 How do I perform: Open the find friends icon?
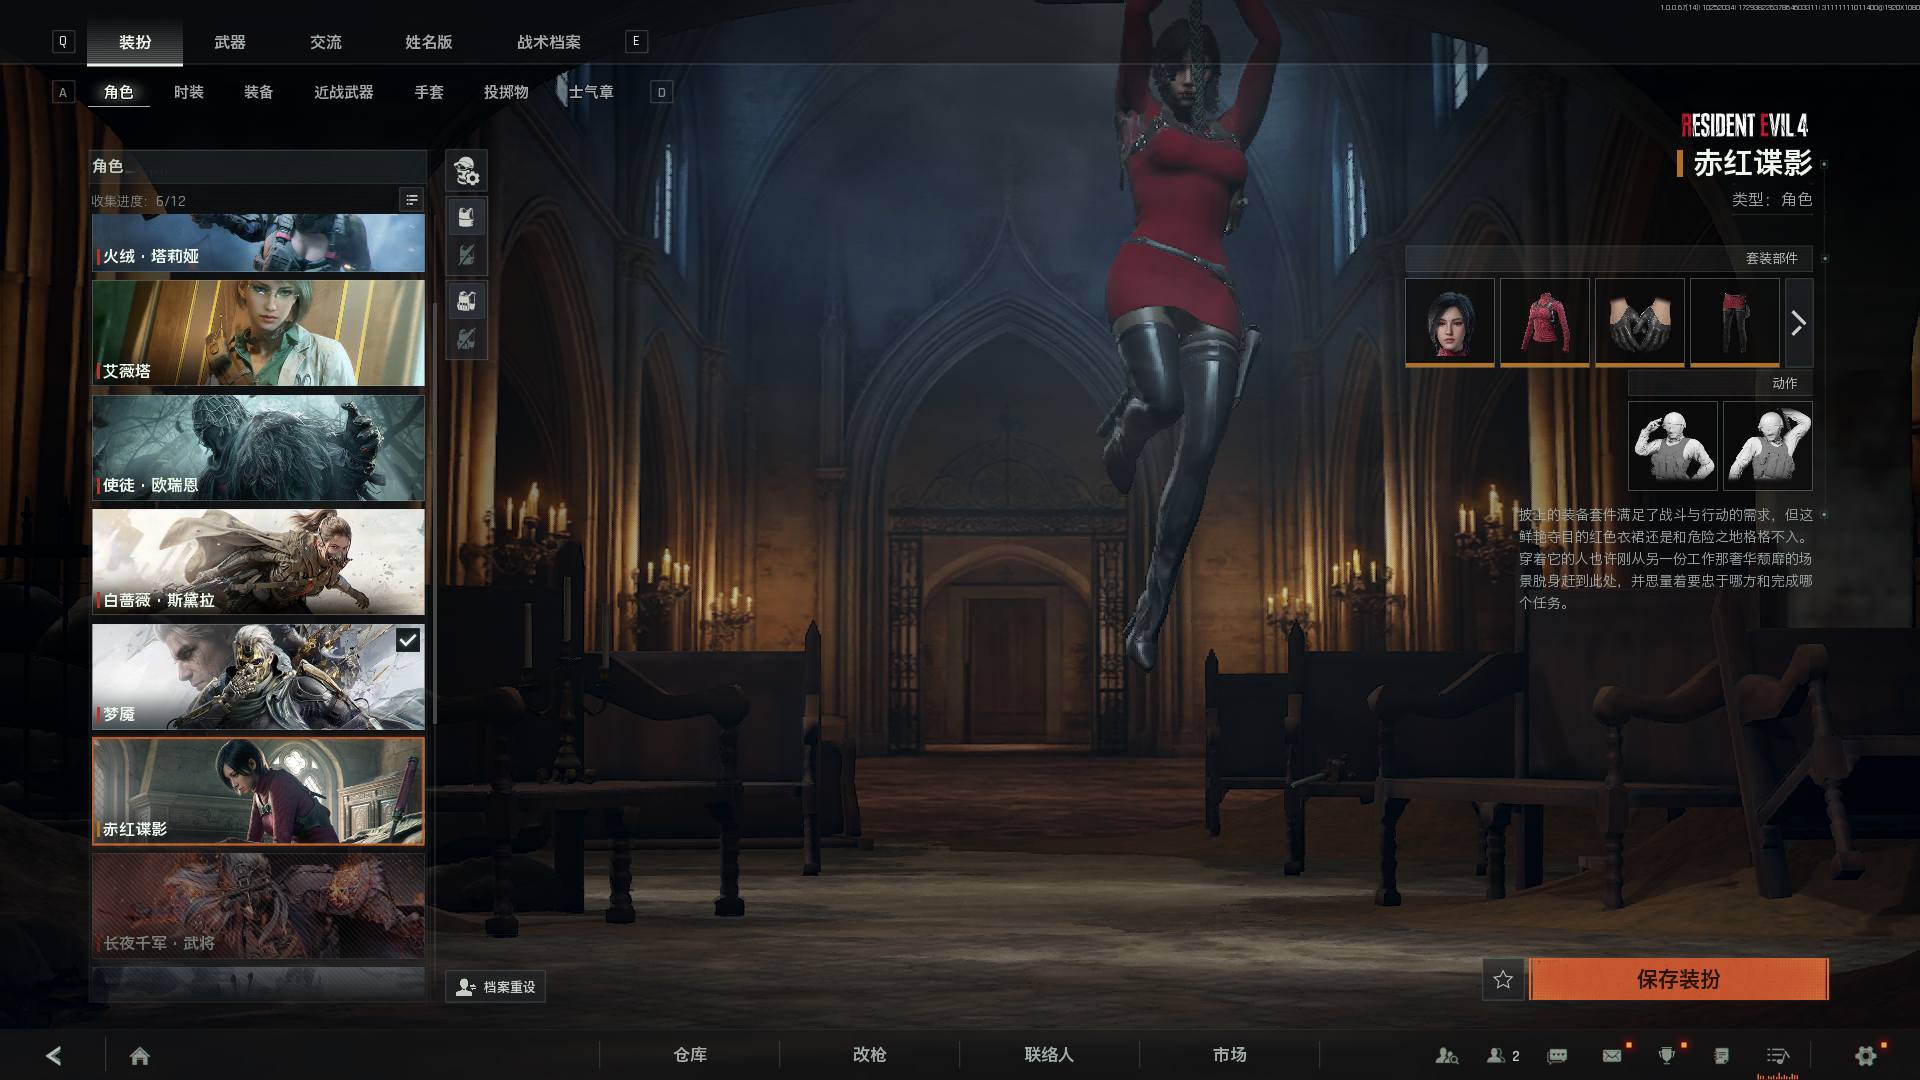point(1446,1055)
